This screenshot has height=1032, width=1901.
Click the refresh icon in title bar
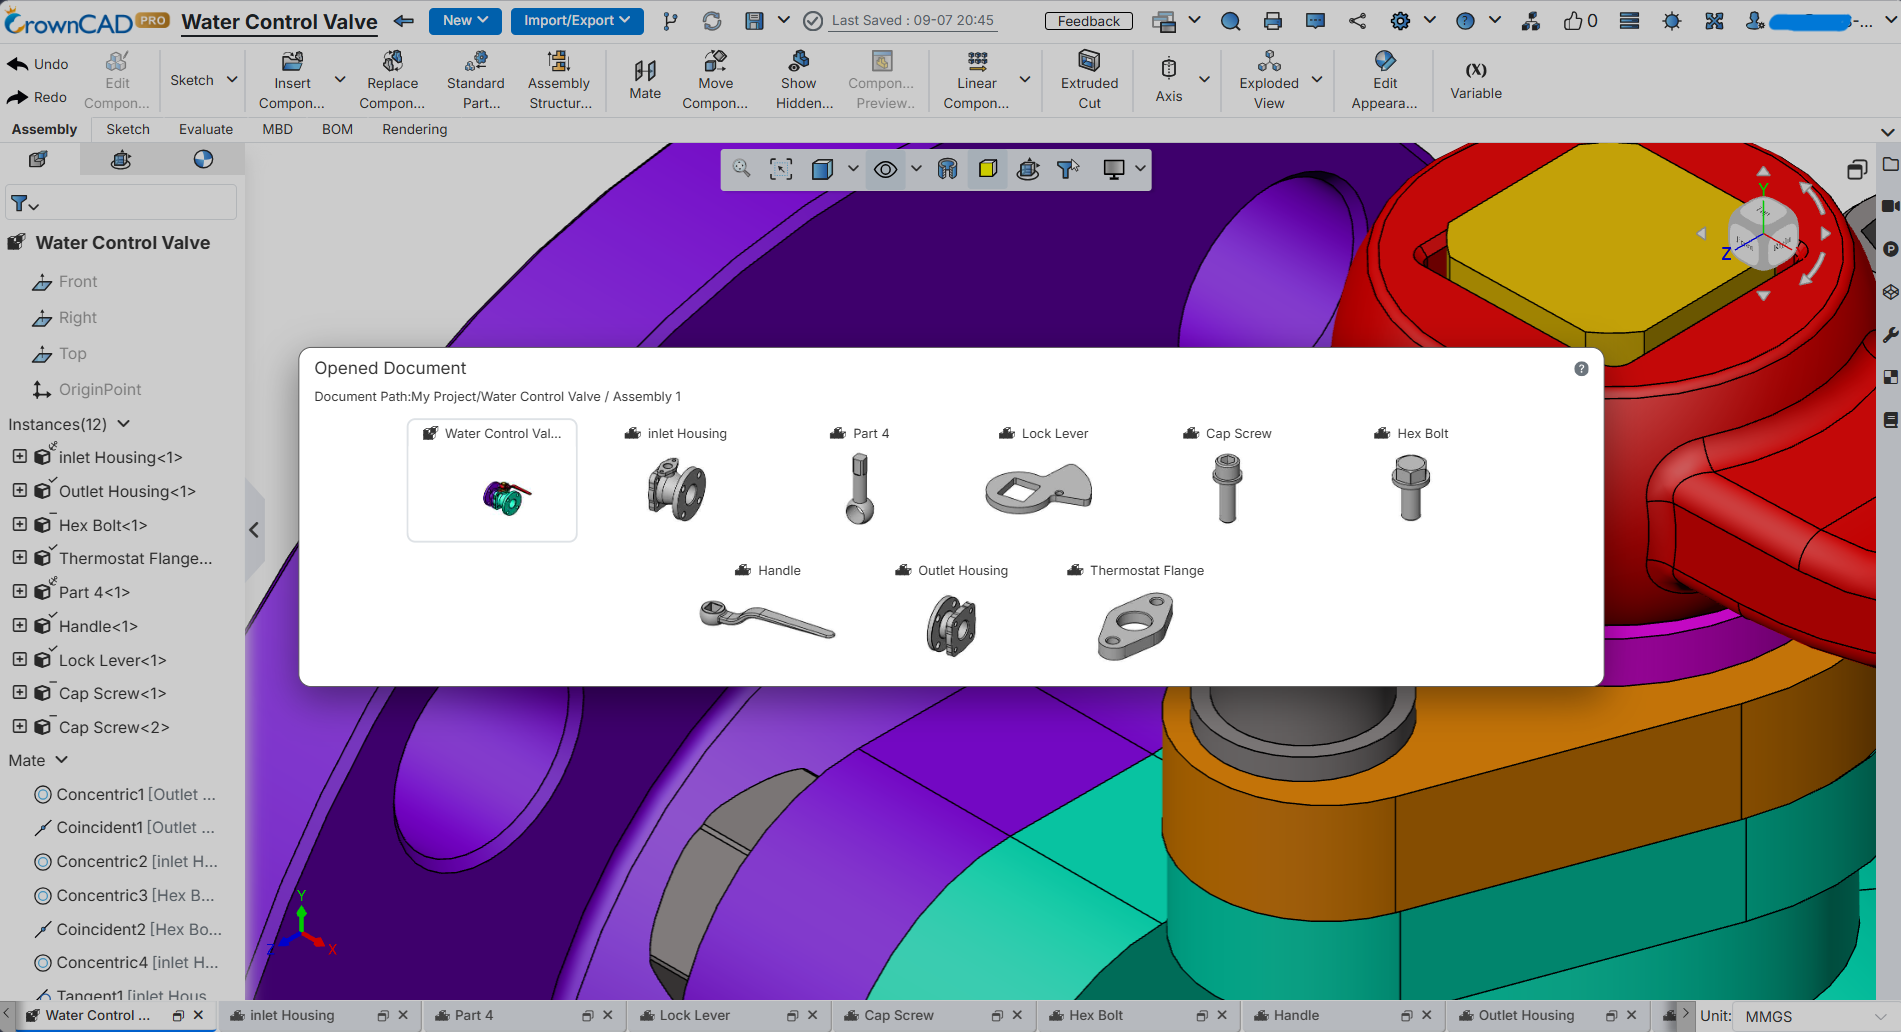[712, 21]
